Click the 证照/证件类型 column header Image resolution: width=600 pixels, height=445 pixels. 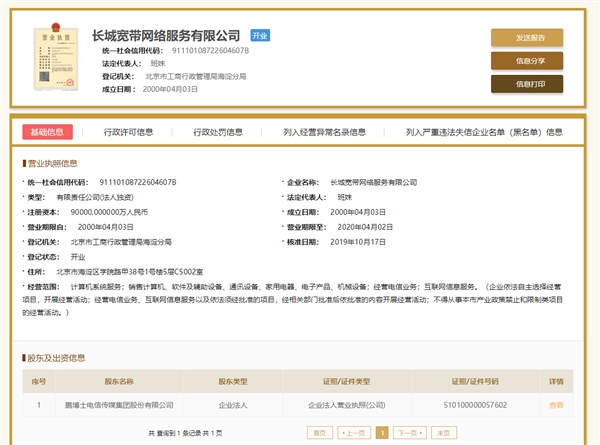pyautogui.click(x=346, y=381)
